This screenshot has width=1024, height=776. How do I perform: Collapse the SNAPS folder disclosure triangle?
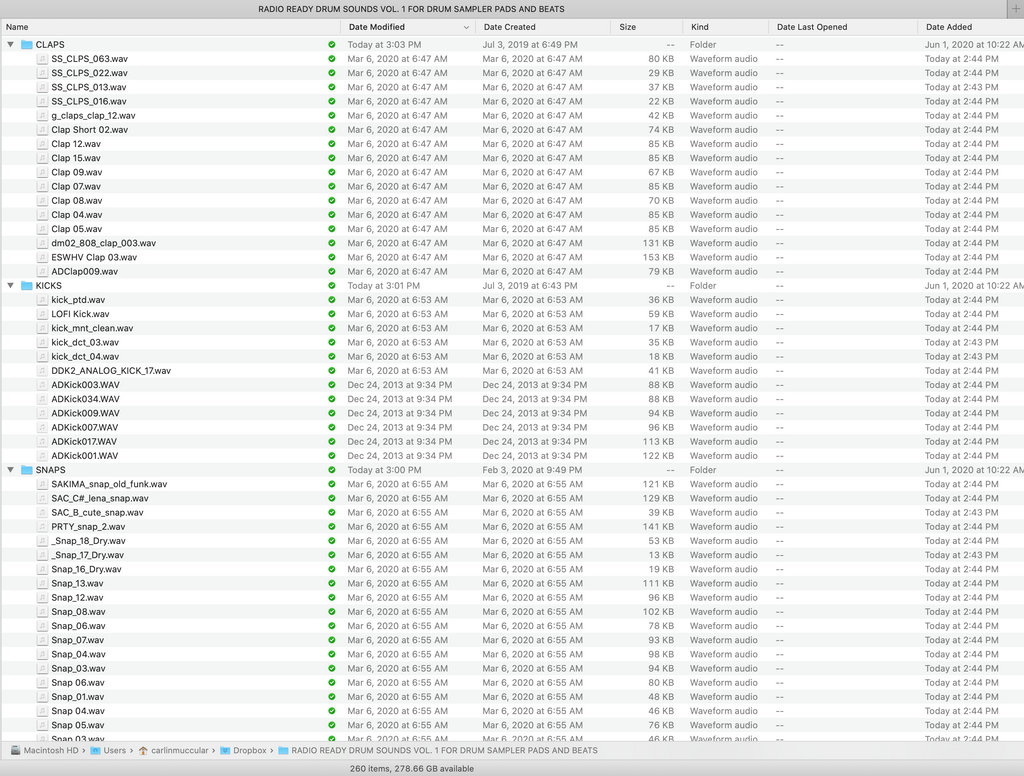point(11,470)
